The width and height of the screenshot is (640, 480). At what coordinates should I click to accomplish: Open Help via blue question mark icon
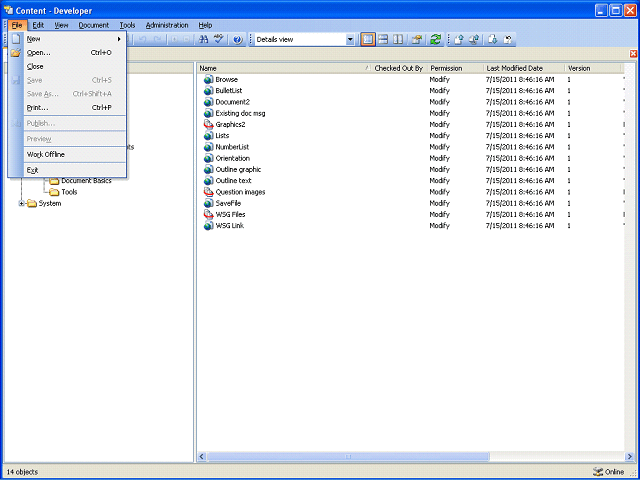(x=238, y=40)
